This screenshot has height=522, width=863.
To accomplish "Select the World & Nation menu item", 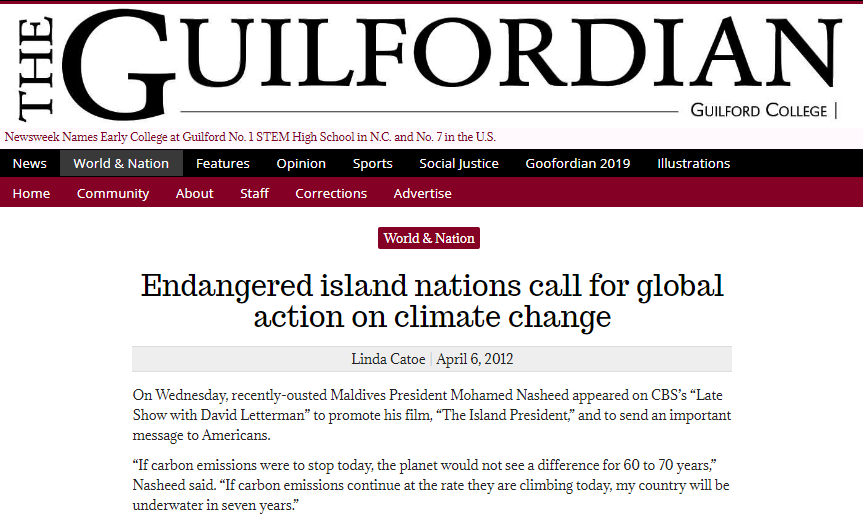I will pos(121,164).
